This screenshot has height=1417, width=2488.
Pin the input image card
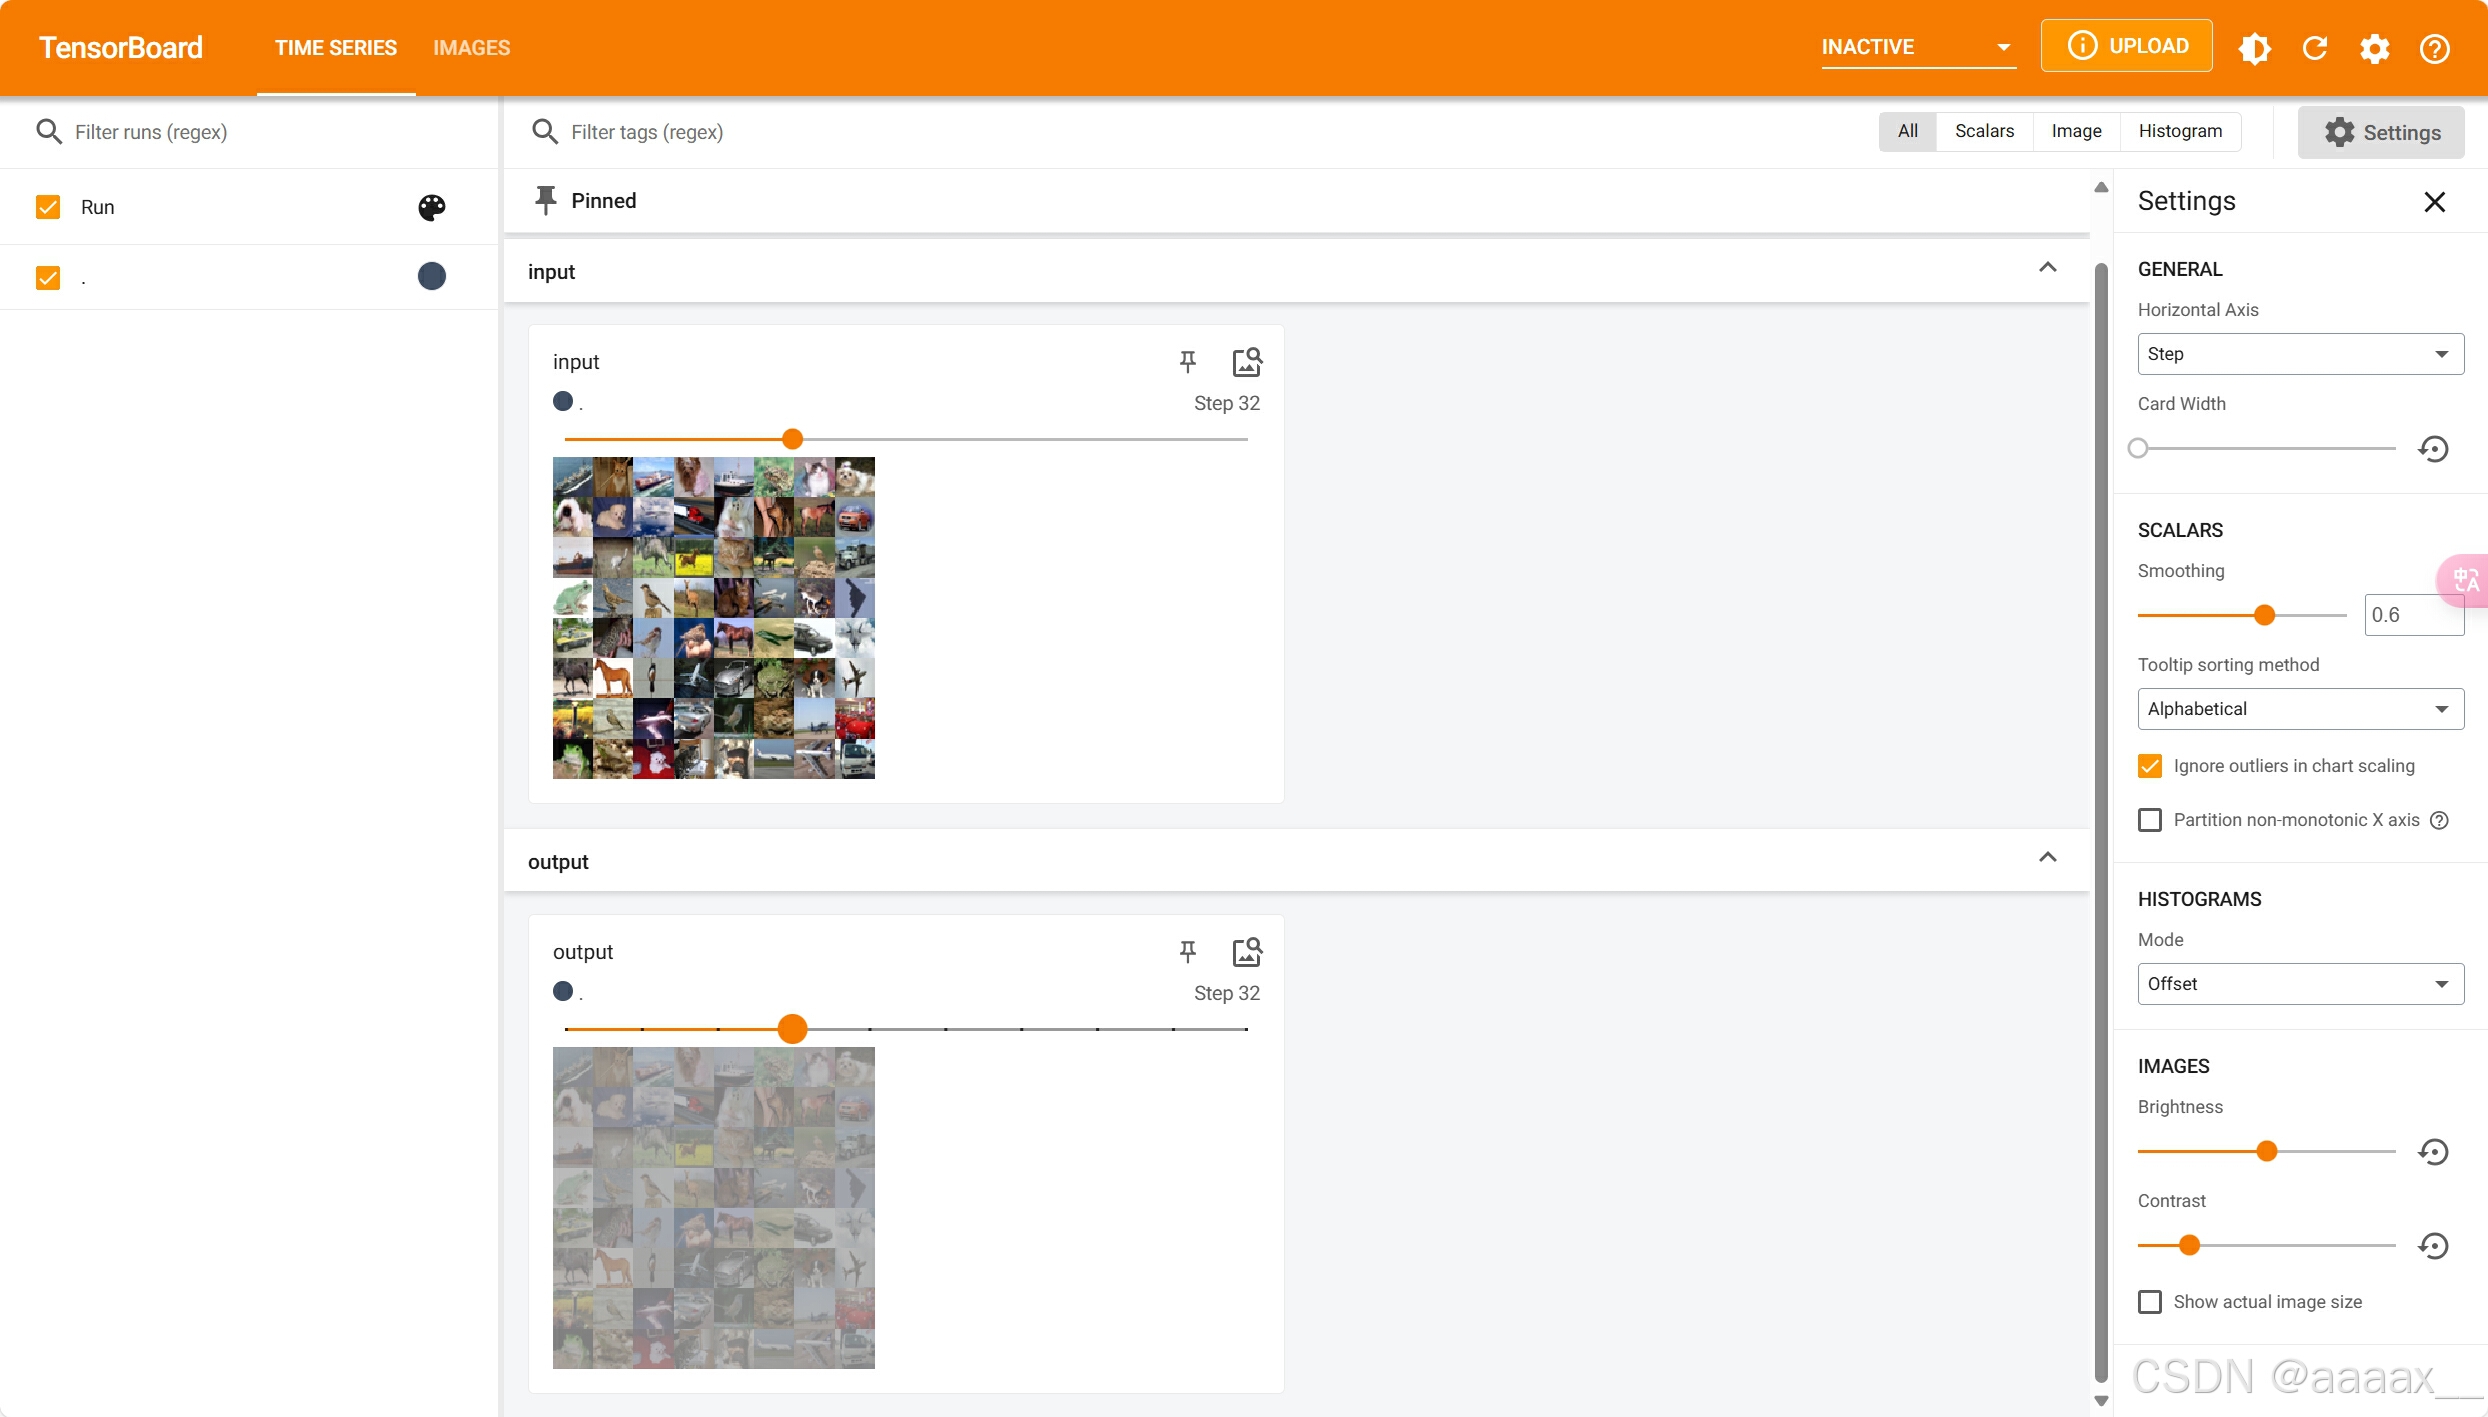point(1187,361)
